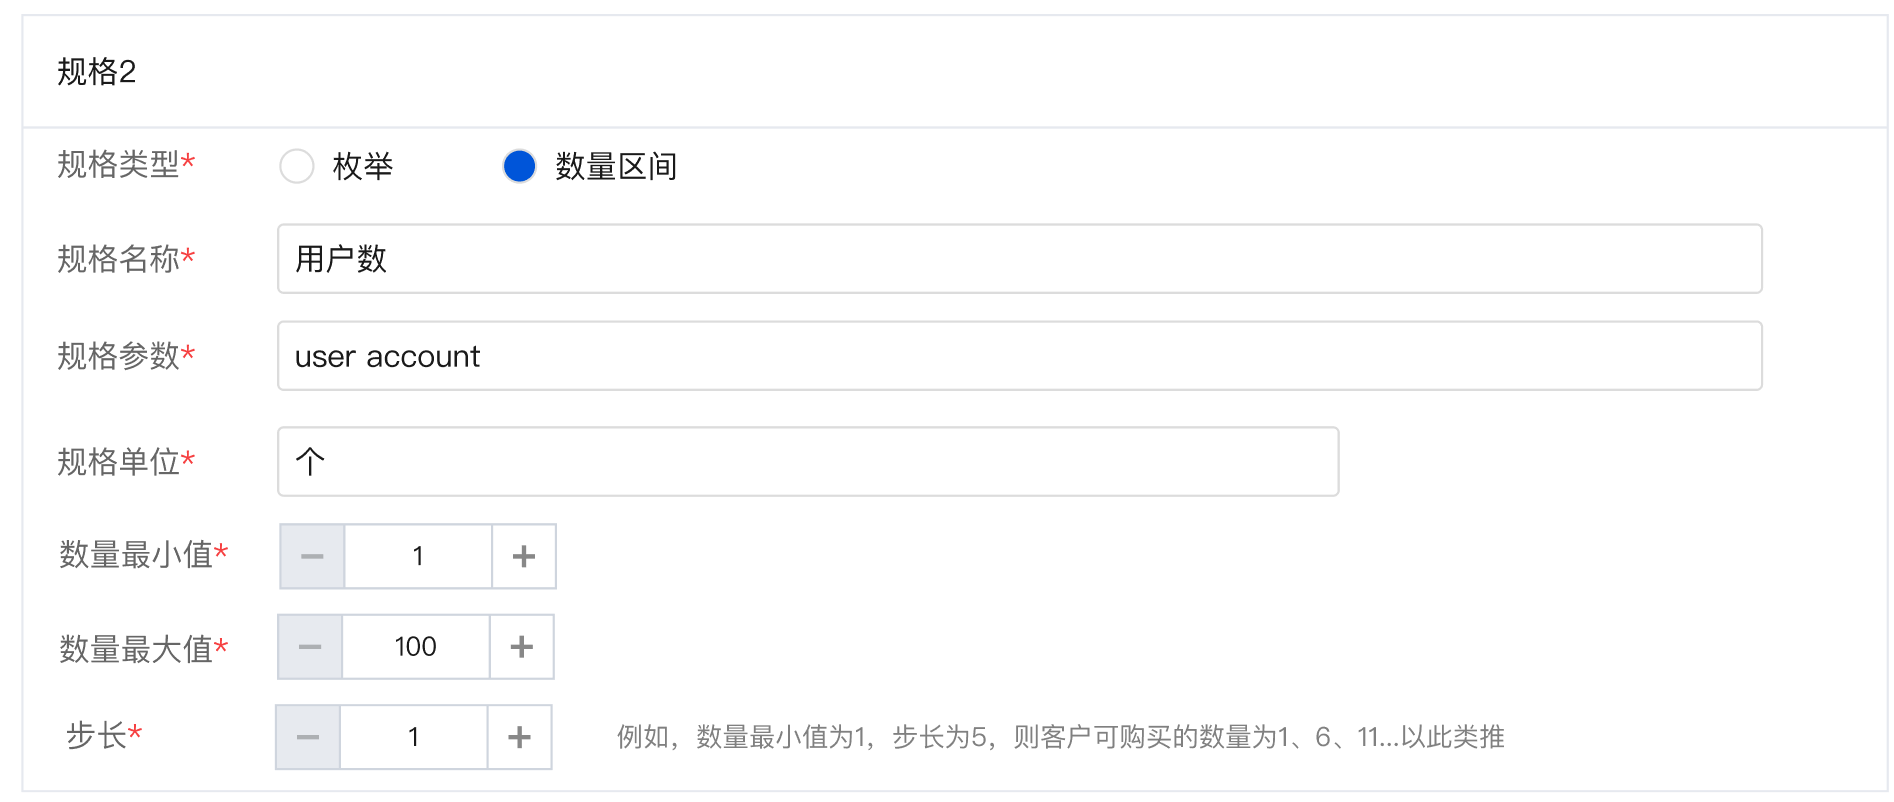The width and height of the screenshot is (1894, 802).
Task: Increase 数量最大值 with plus icon
Action: tap(522, 647)
